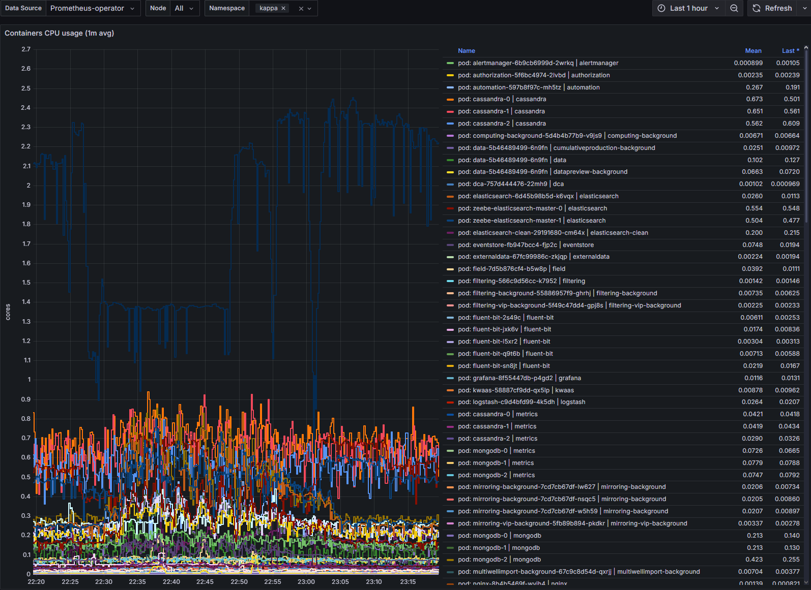Screen dimensions: 811x590
Task: Toggle the cassandra-0 cassandra series visibility
Action: point(502,99)
